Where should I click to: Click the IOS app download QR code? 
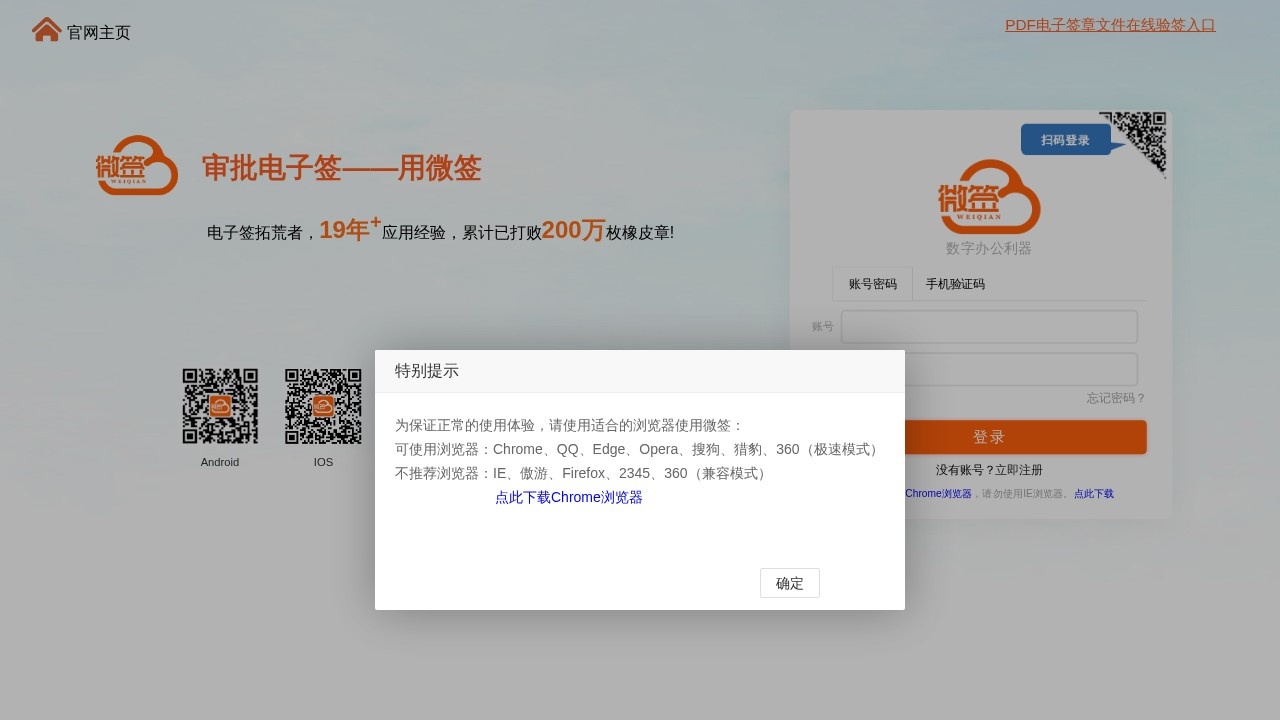tap(323, 405)
